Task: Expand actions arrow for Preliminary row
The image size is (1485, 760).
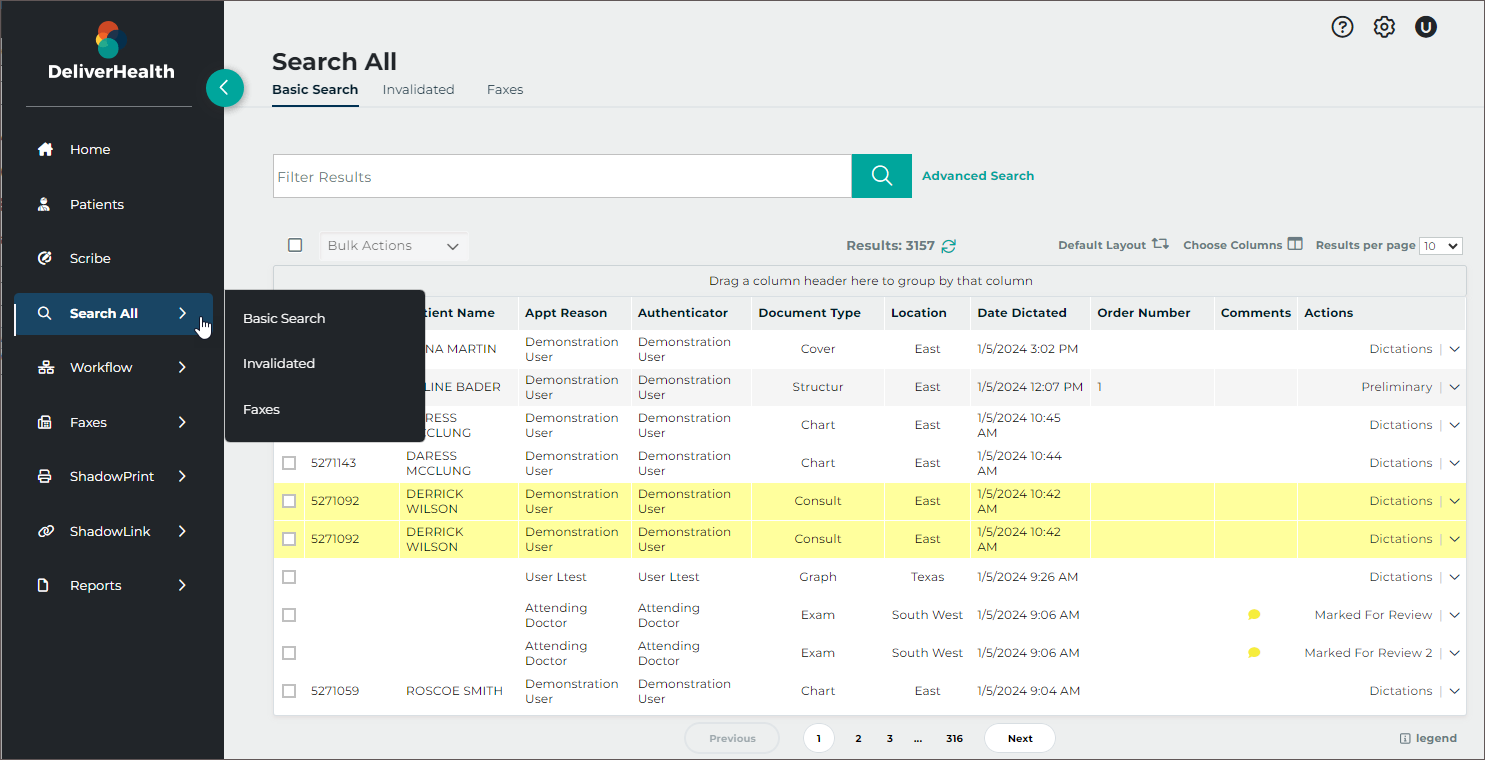Action: coord(1454,387)
